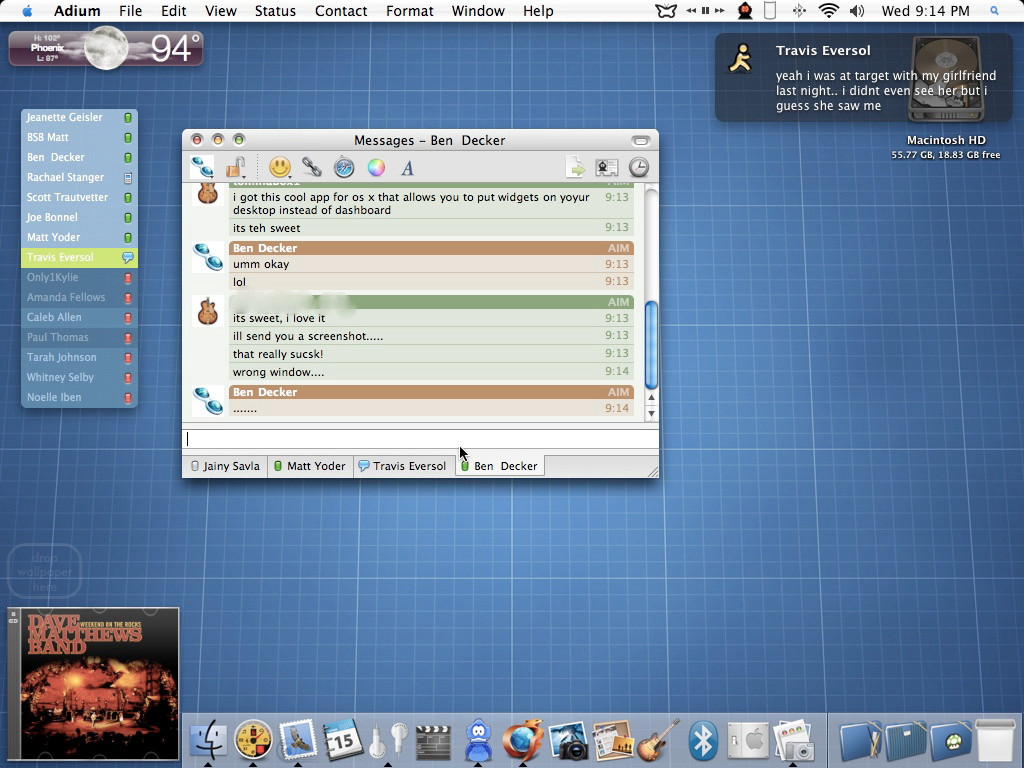The width and height of the screenshot is (1024, 768).
Task: Select Noelle Iben in contact list
Action: coord(79,397)
